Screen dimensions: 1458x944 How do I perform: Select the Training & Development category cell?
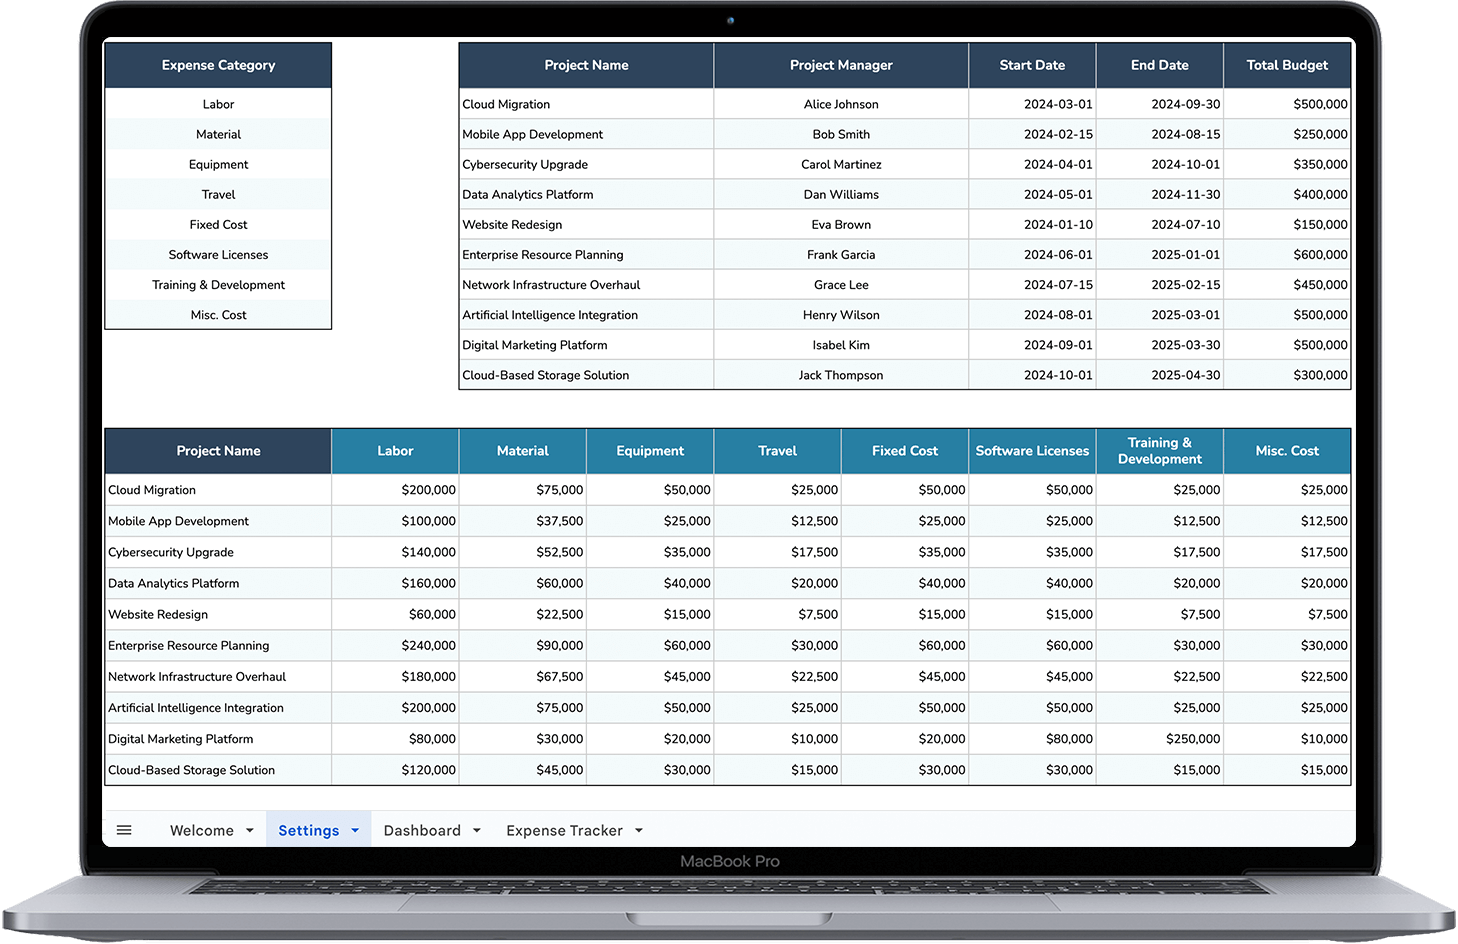point(218,285)
